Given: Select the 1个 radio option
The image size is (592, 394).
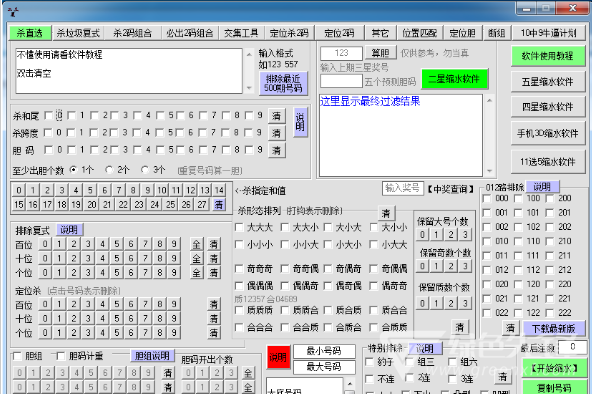Looking at the screenshot, I should (74, 170).
